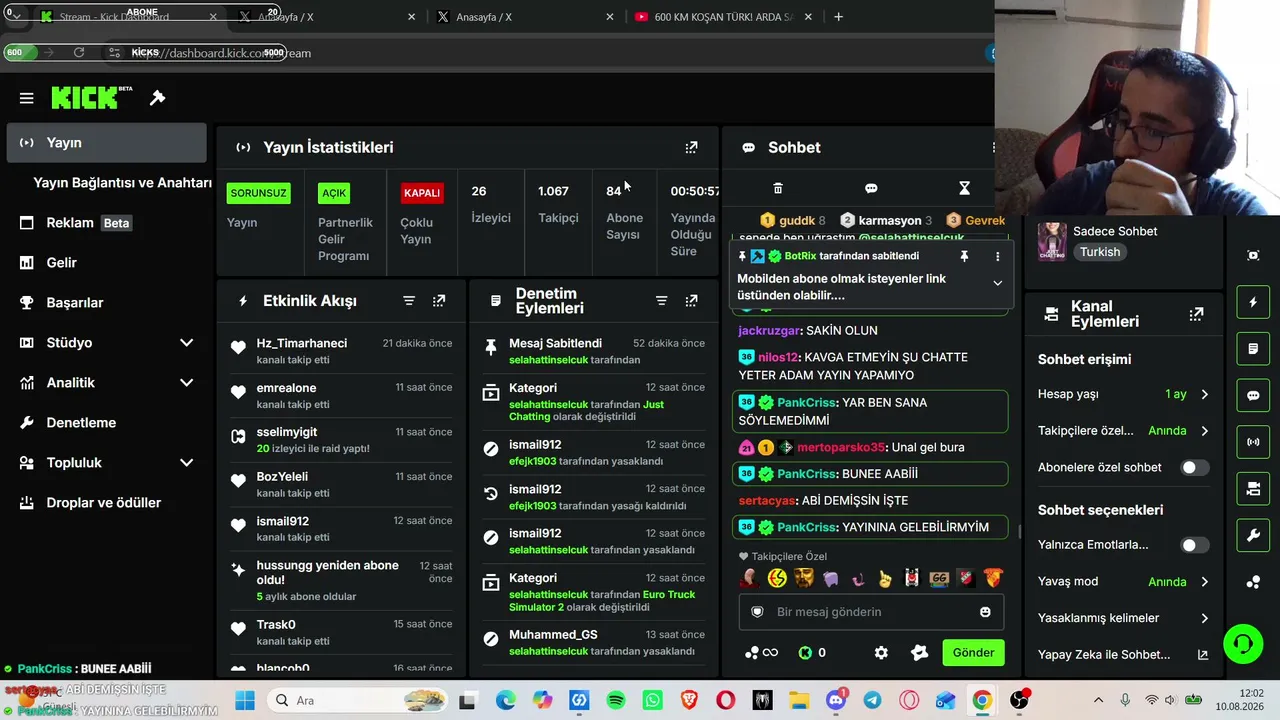Open Hesap yaşı setting
The width and height of the screenshot is (1280, 720).
coord(1123,394)
